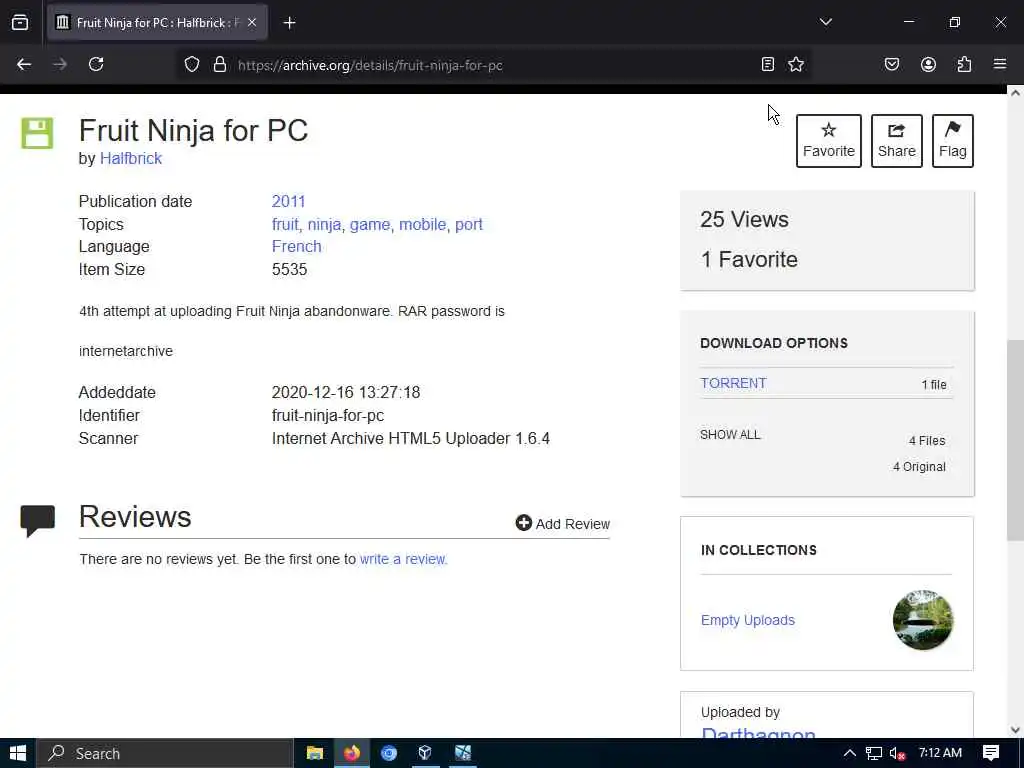Open Windows notification center
The height and width of the screenshot is (768, 1024).
pyautogui.click(x=991, y=753)
